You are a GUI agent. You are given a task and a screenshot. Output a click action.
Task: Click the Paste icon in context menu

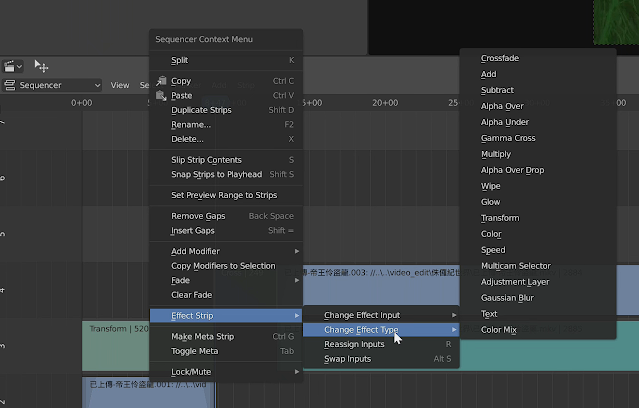tap(160, 96)
